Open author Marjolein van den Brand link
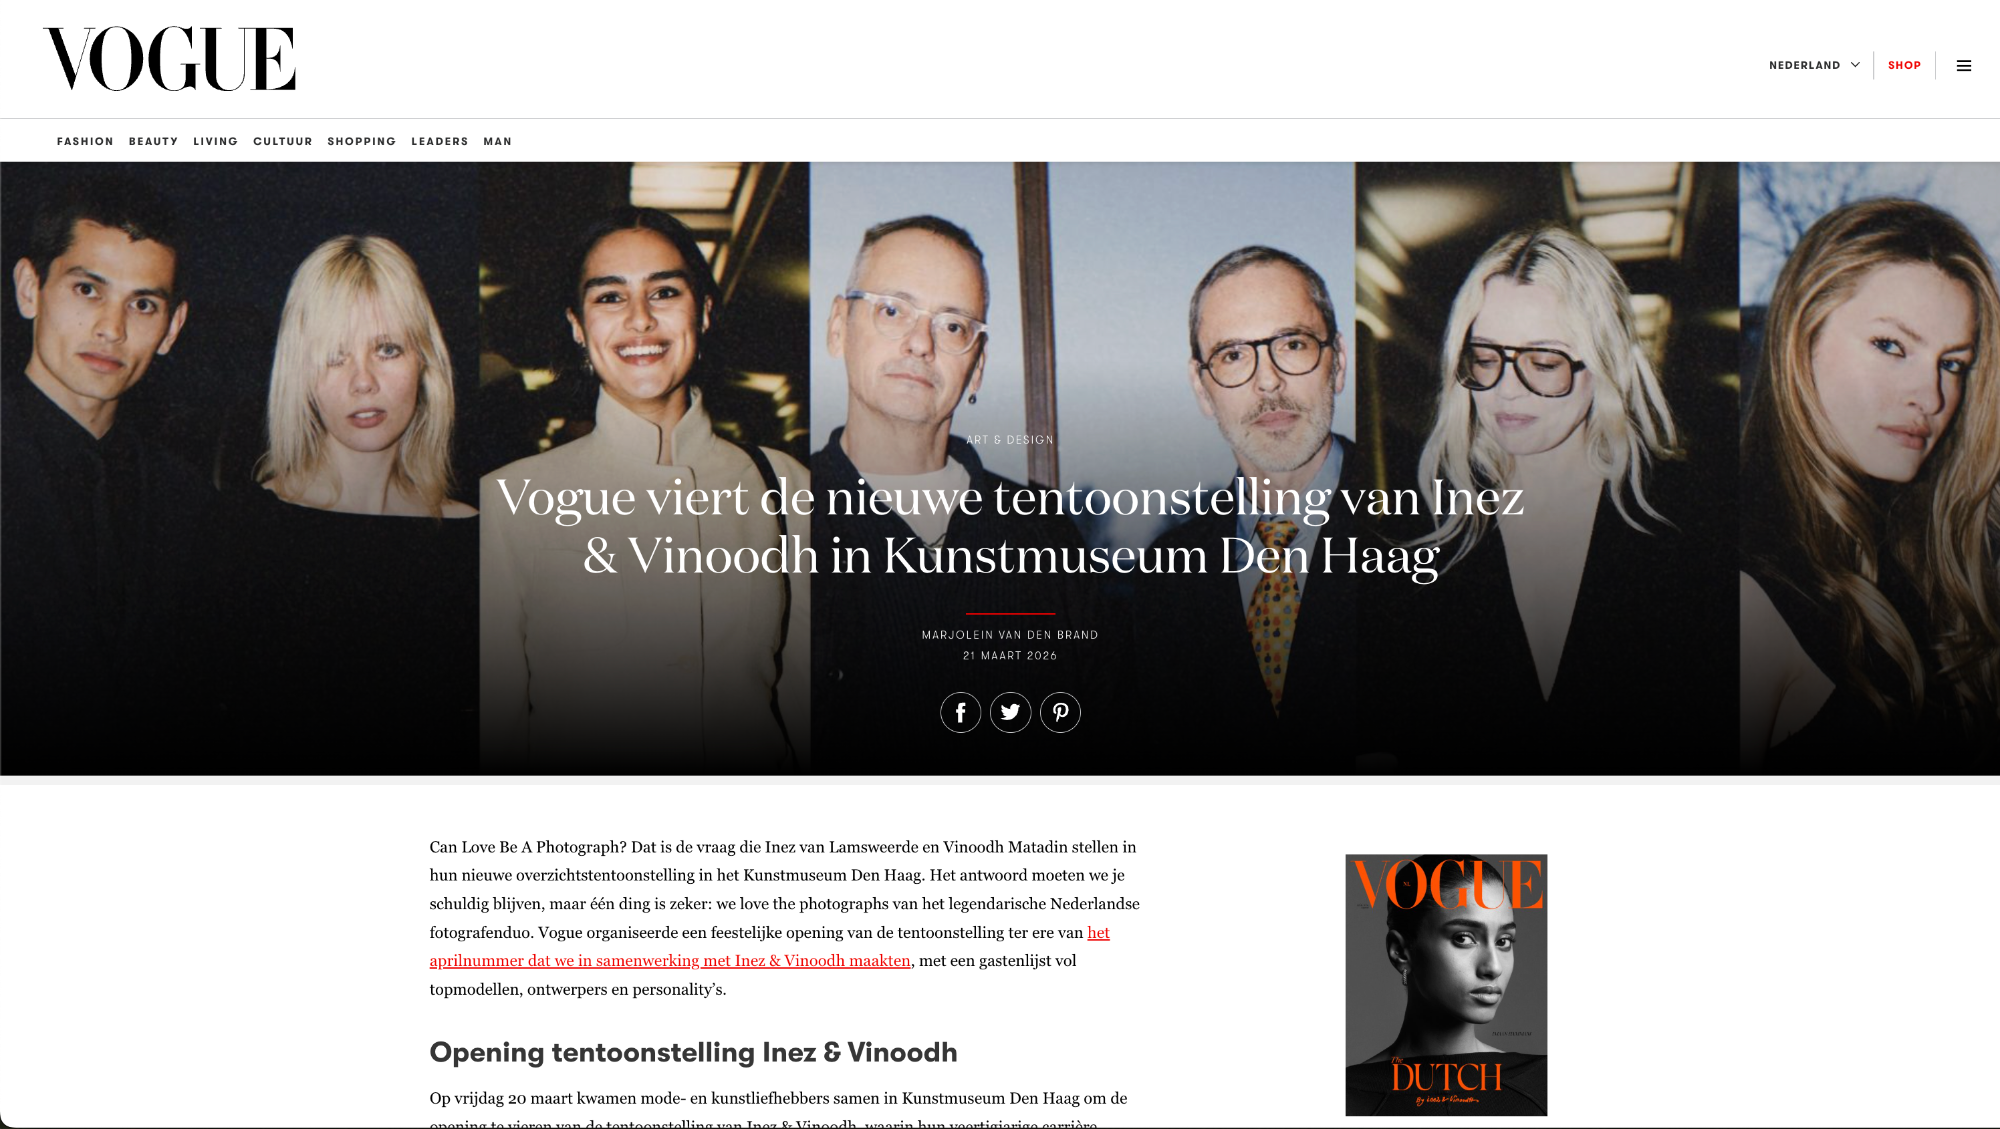This screenshot has width=2000, height=1129. click(1010, 635)
